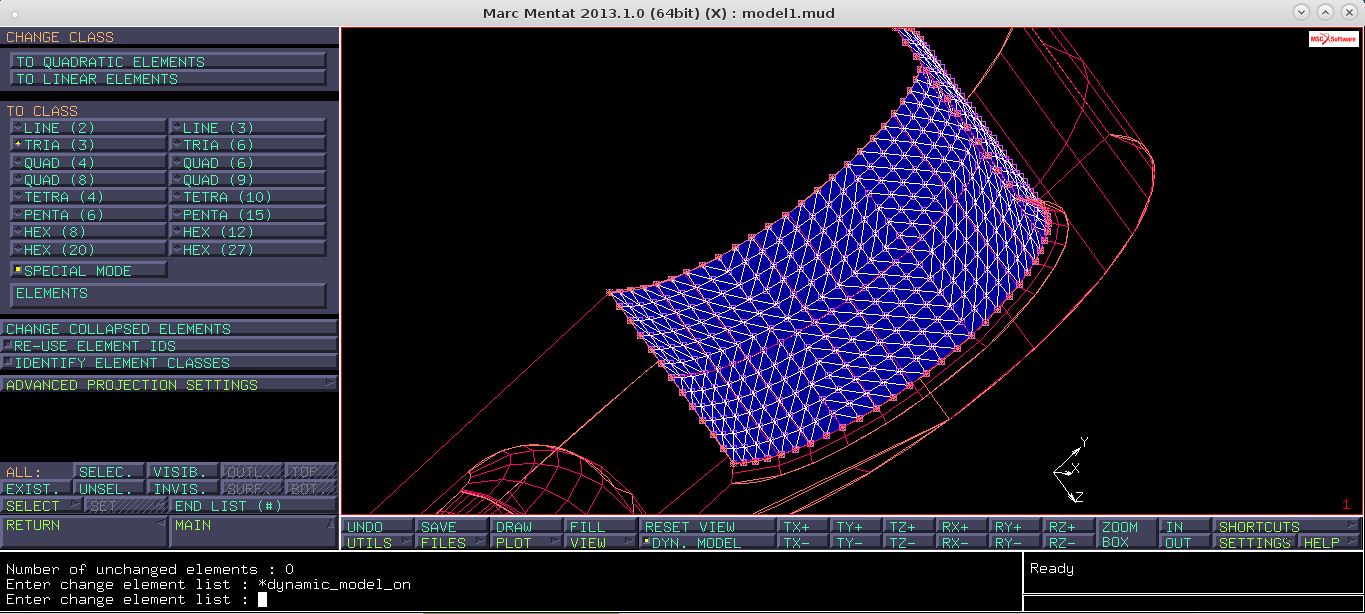Screen dimensions: 1365x614
Task: Open the FILES menu
Action: coord(452,543)
